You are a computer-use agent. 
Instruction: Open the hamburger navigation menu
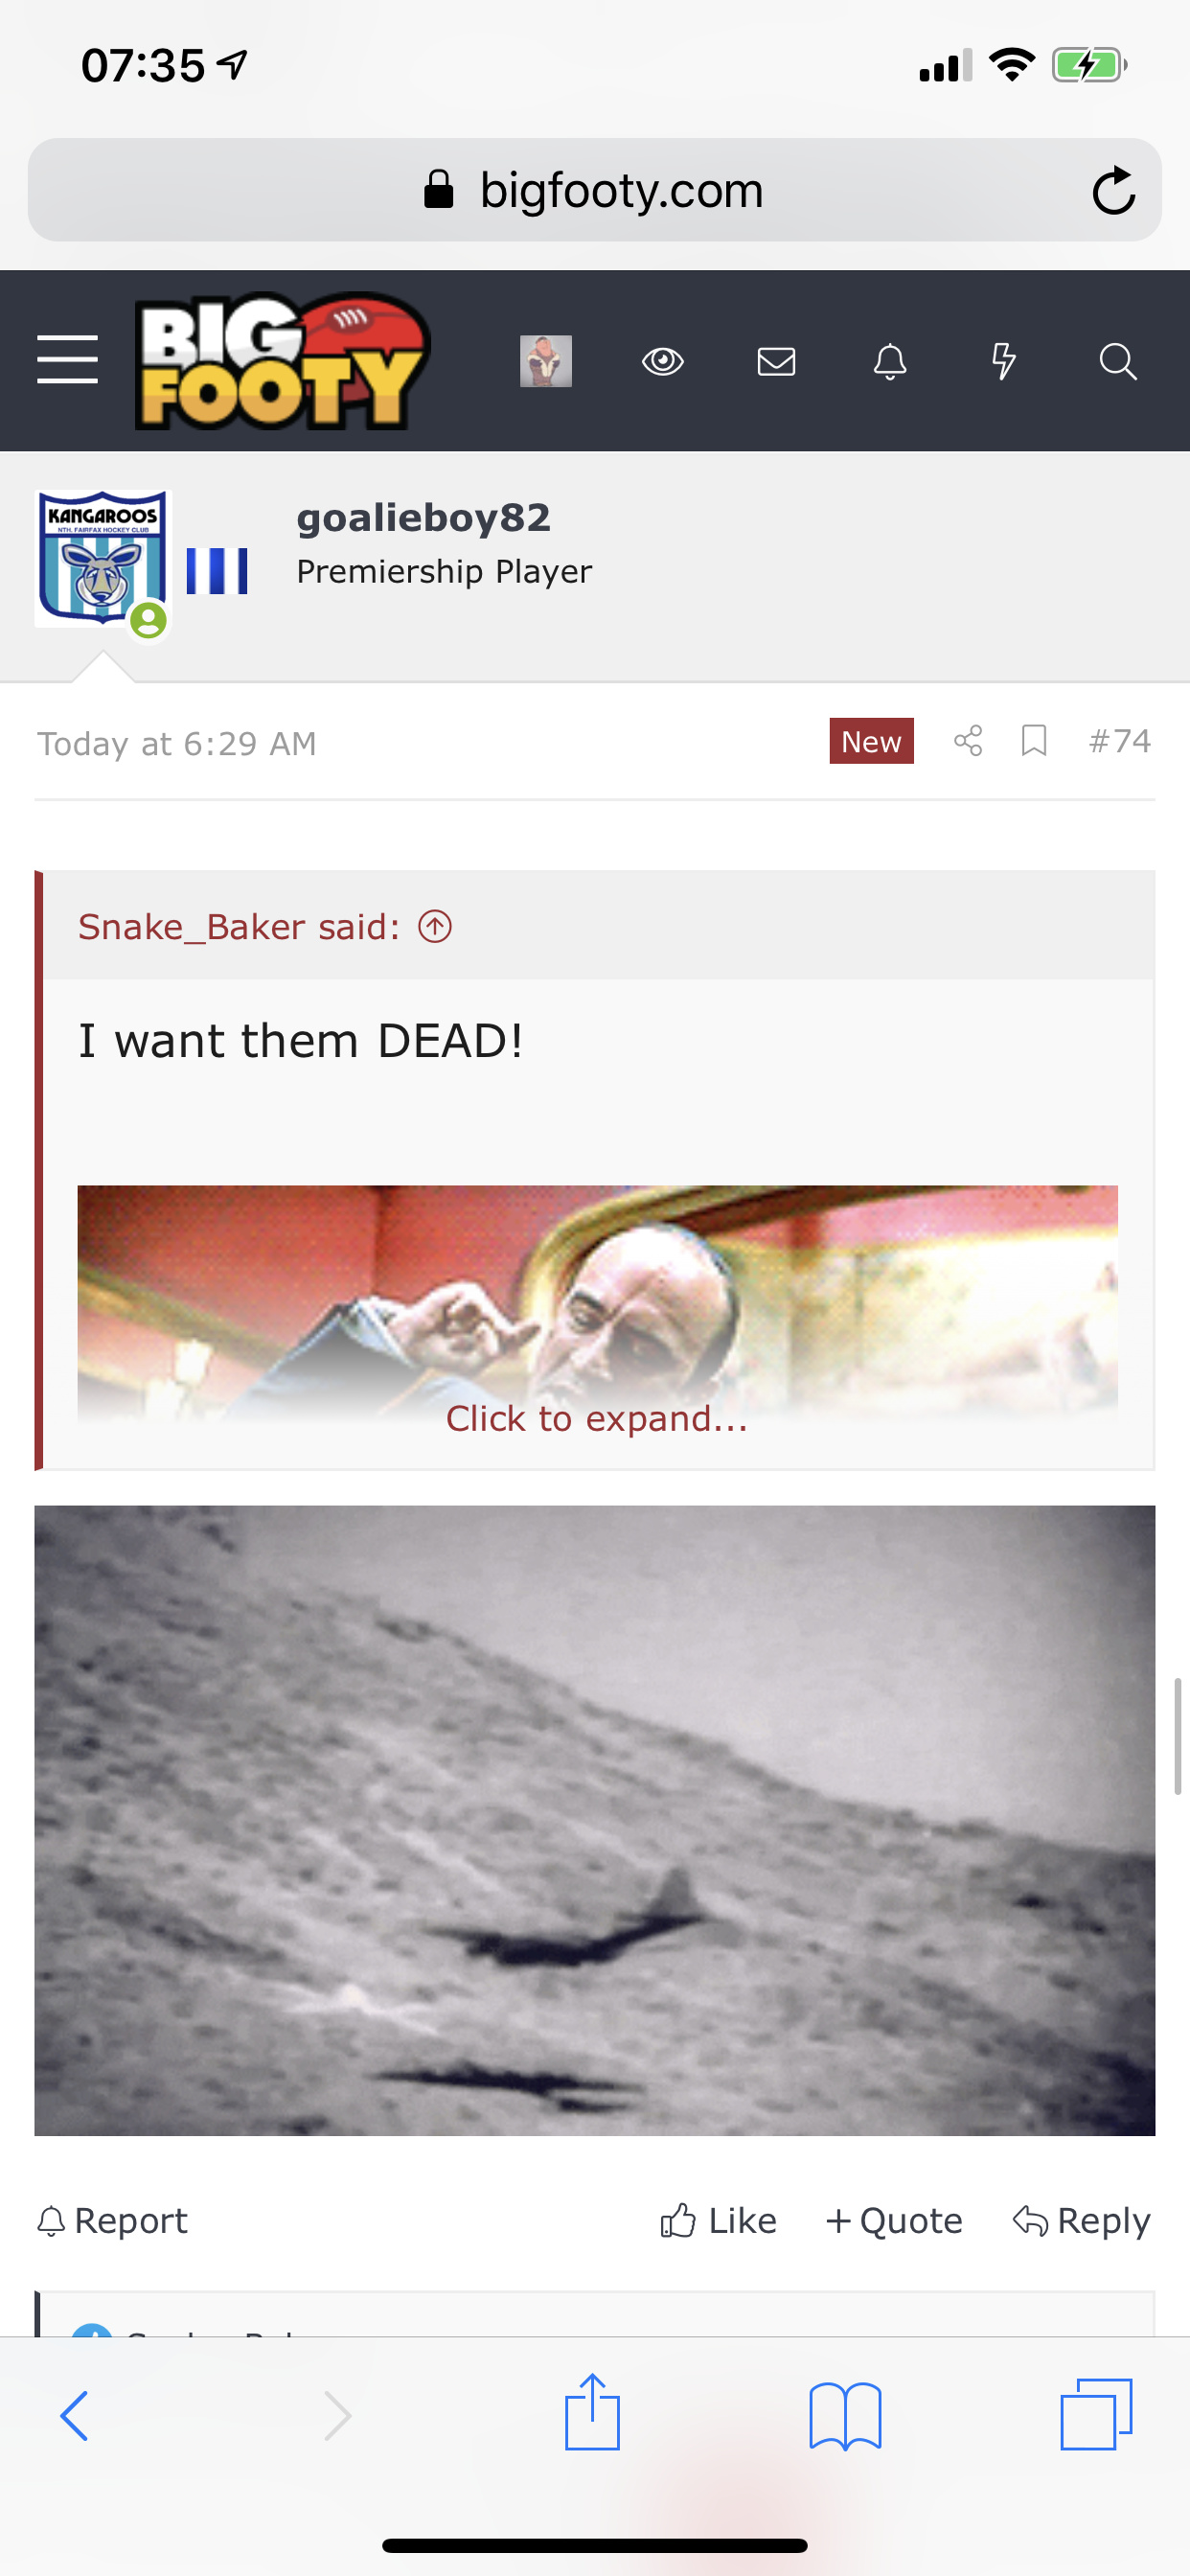click(x=67, y=360)
